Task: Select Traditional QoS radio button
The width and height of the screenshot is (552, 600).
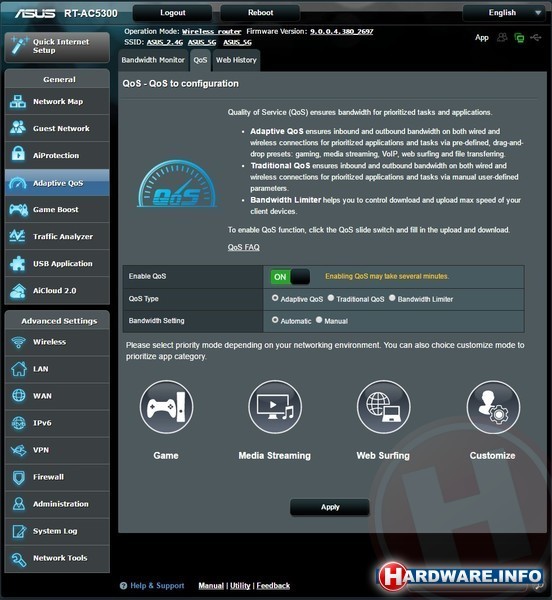Action: (x=331, y=298)
